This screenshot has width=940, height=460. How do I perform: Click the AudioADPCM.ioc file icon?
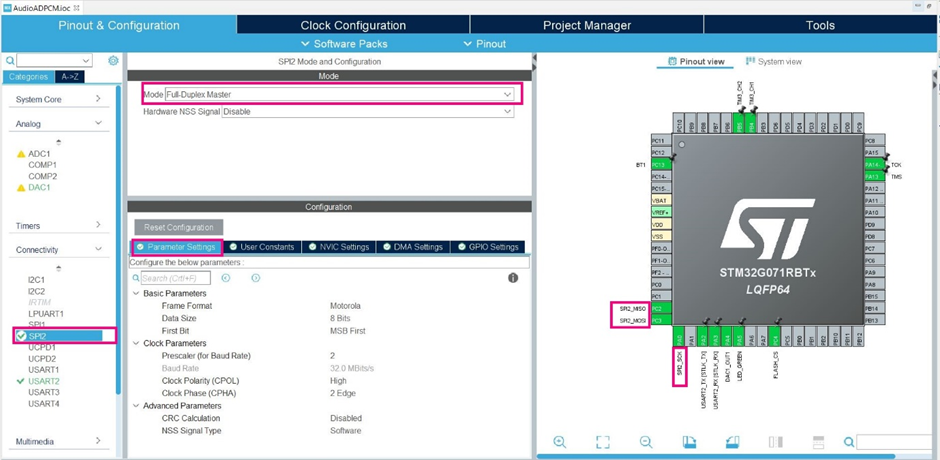tap(7, 7)
